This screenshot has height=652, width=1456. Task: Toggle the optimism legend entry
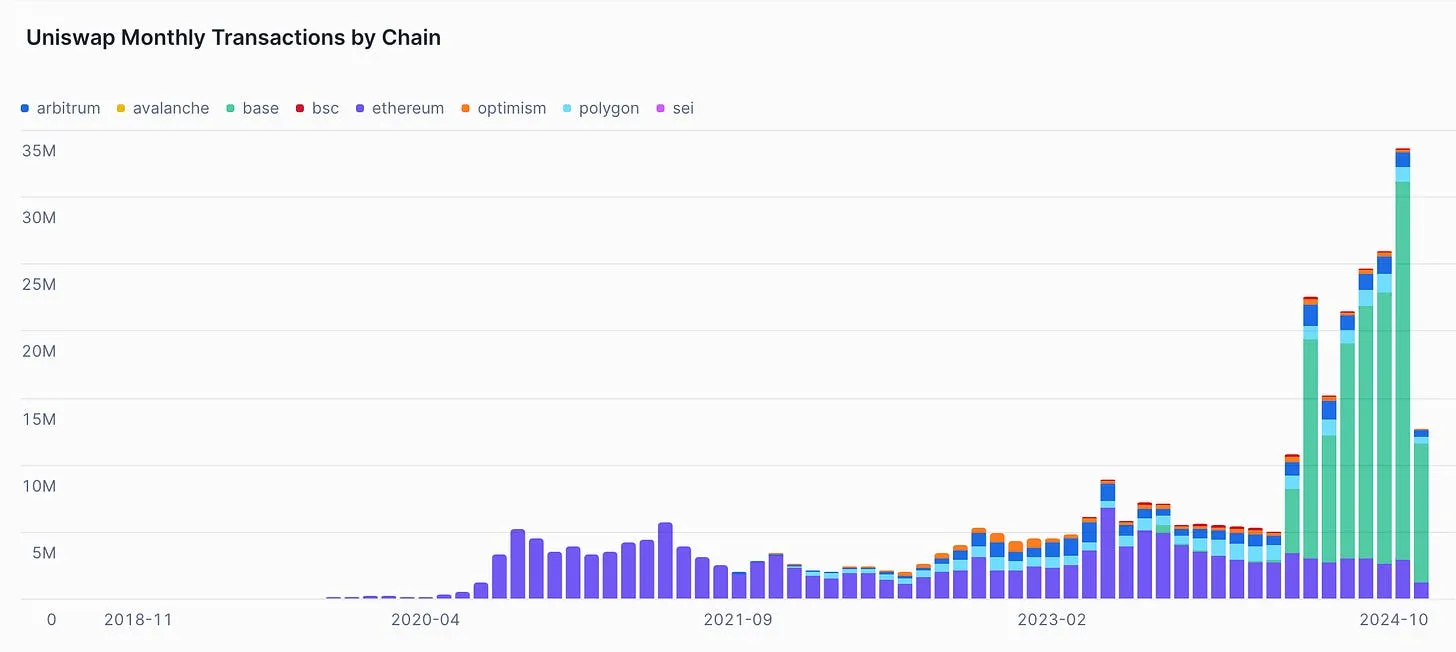[x=503, y=108]
